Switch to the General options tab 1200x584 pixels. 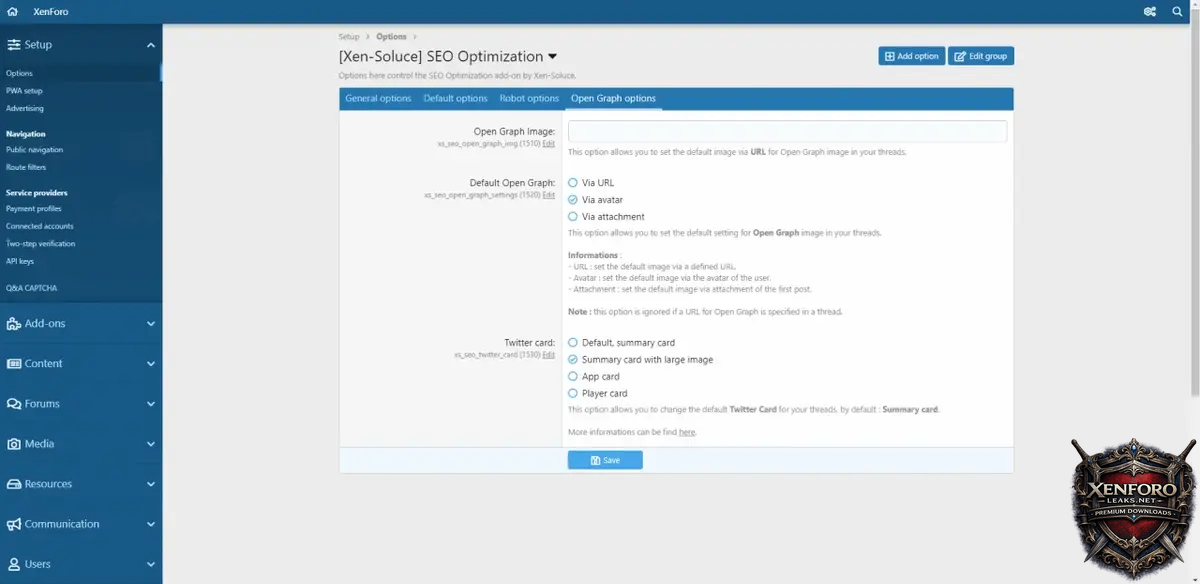[x=378, y=99]
